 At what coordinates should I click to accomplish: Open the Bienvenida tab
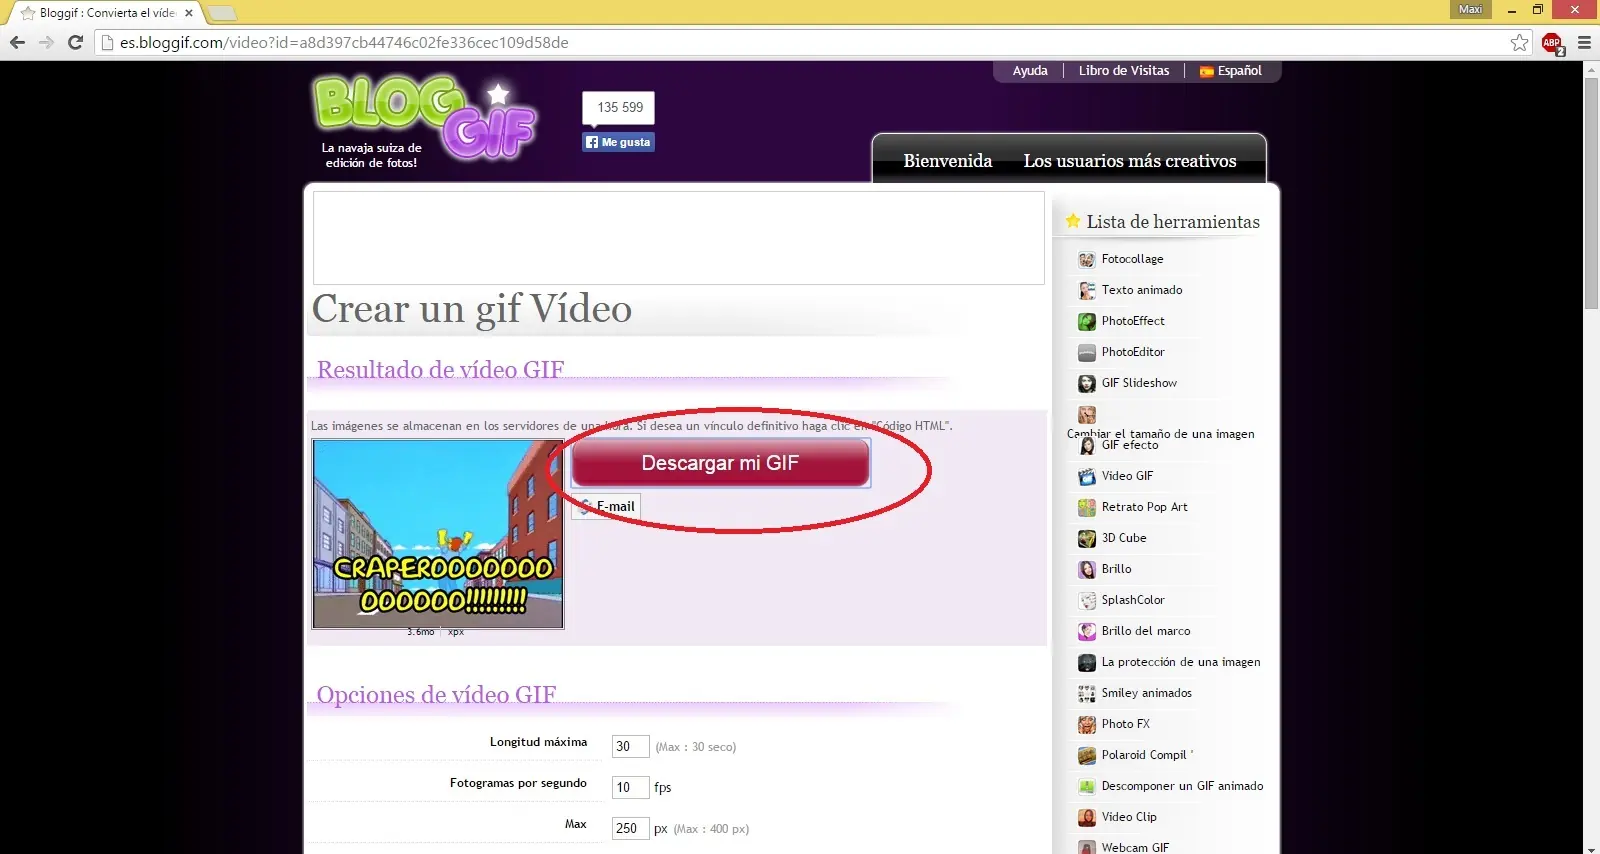point(947,161)
